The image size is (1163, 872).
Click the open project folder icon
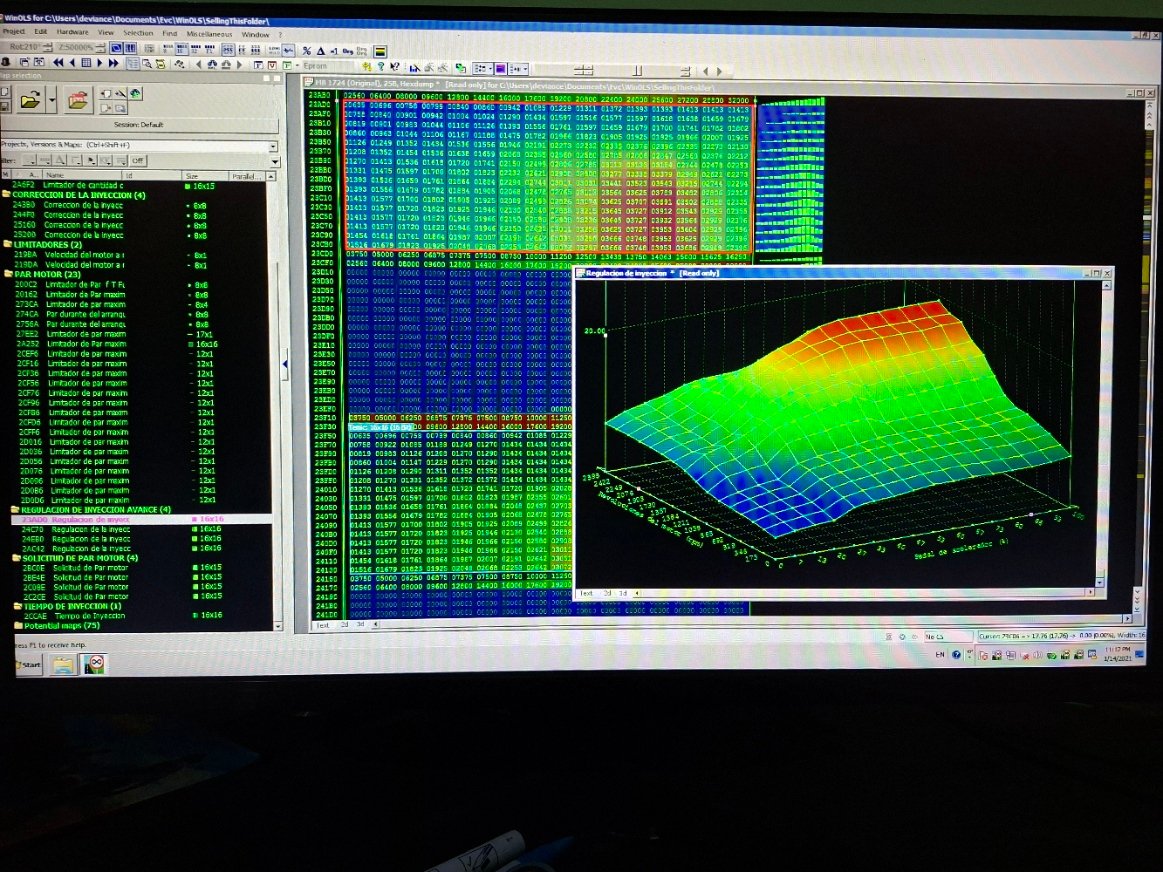30,99
